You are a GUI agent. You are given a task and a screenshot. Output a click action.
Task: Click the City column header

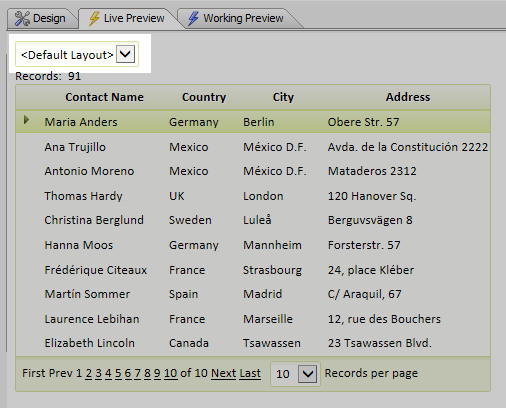pyautogui.click(x=283, y=97)
